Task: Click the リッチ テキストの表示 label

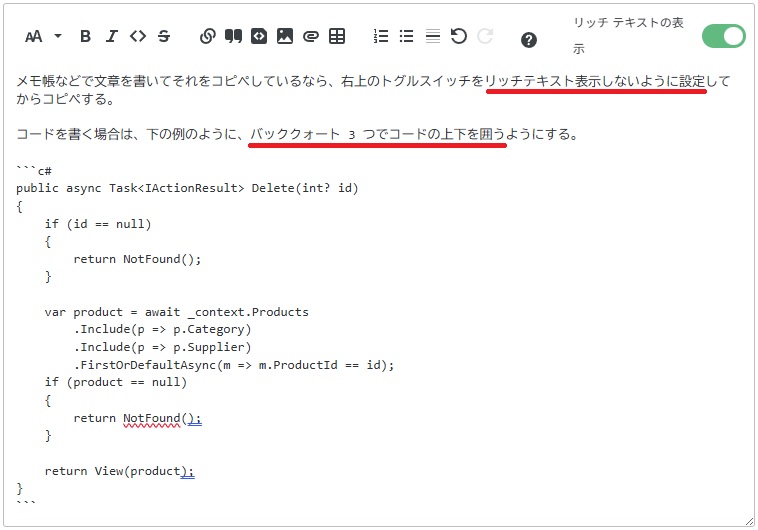Action: tap(628, 35)
